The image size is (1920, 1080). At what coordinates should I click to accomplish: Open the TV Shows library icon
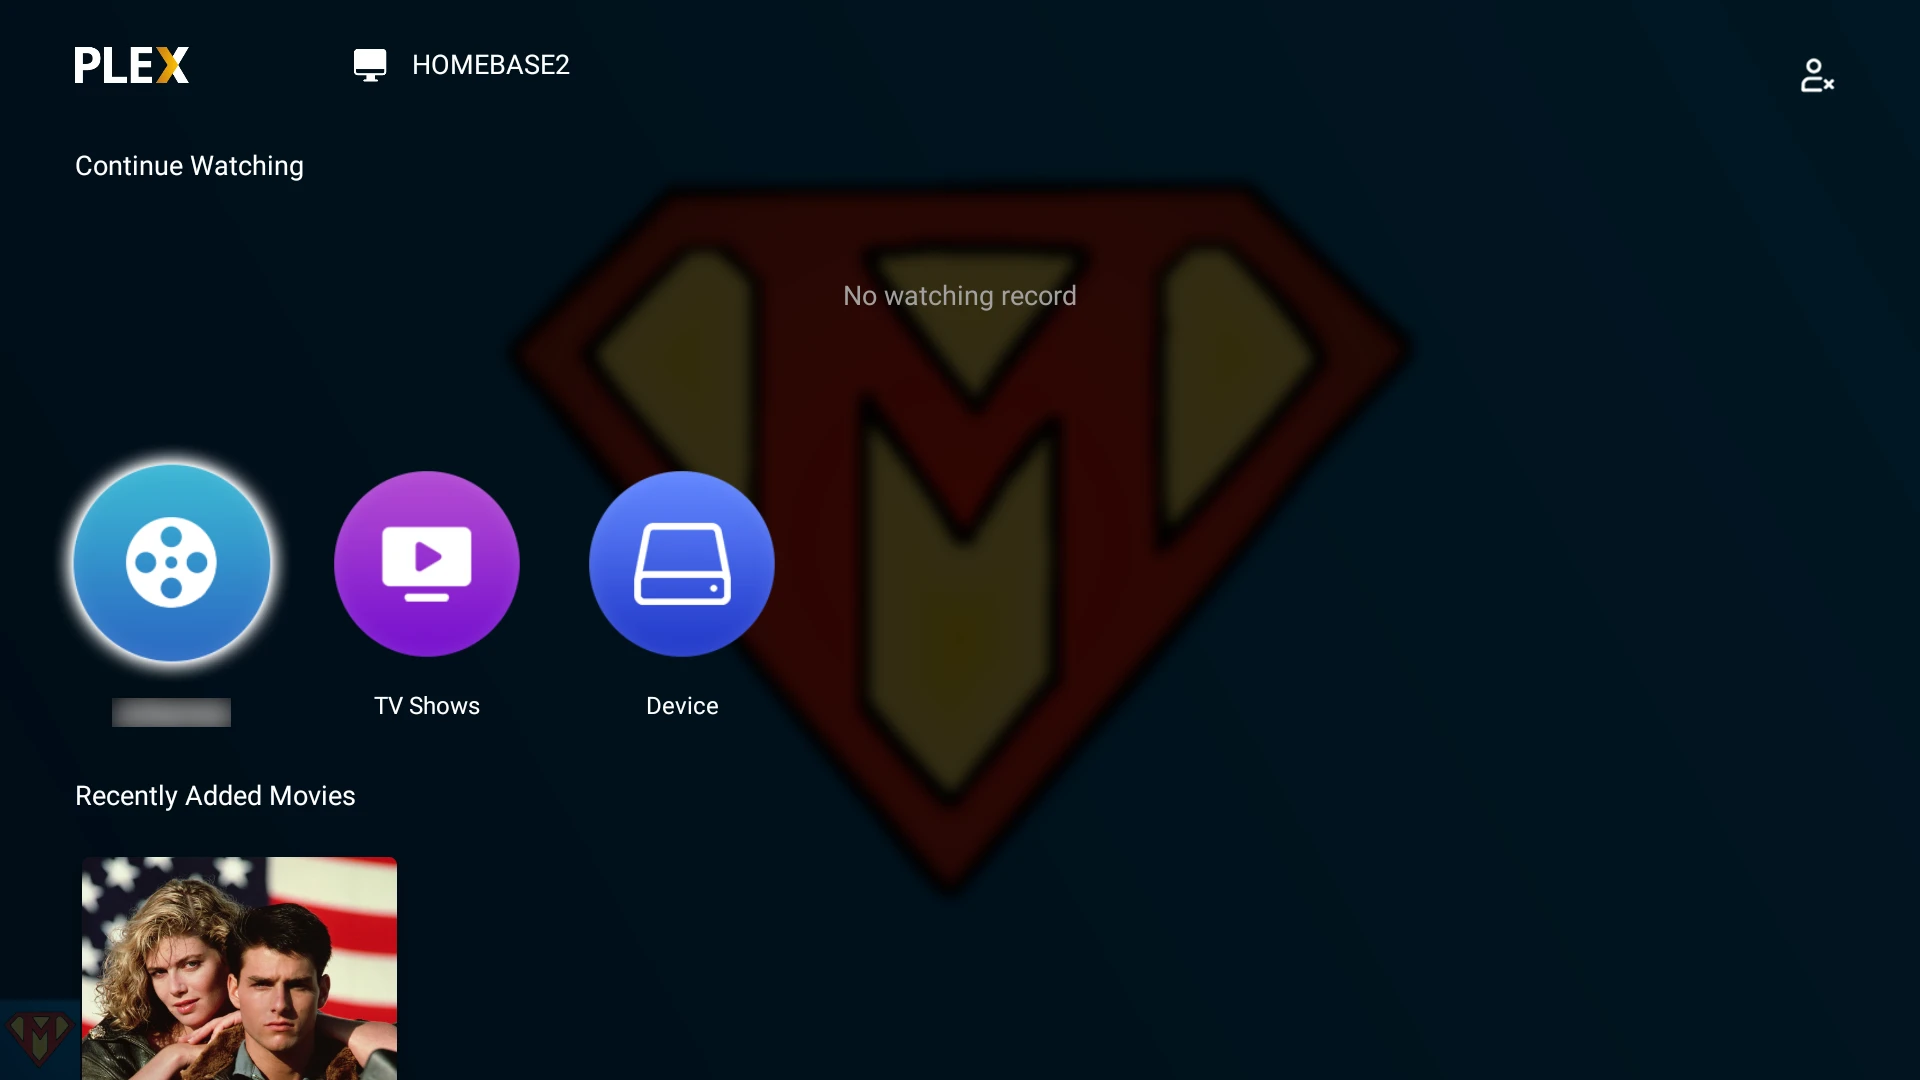tap(427, 564)
